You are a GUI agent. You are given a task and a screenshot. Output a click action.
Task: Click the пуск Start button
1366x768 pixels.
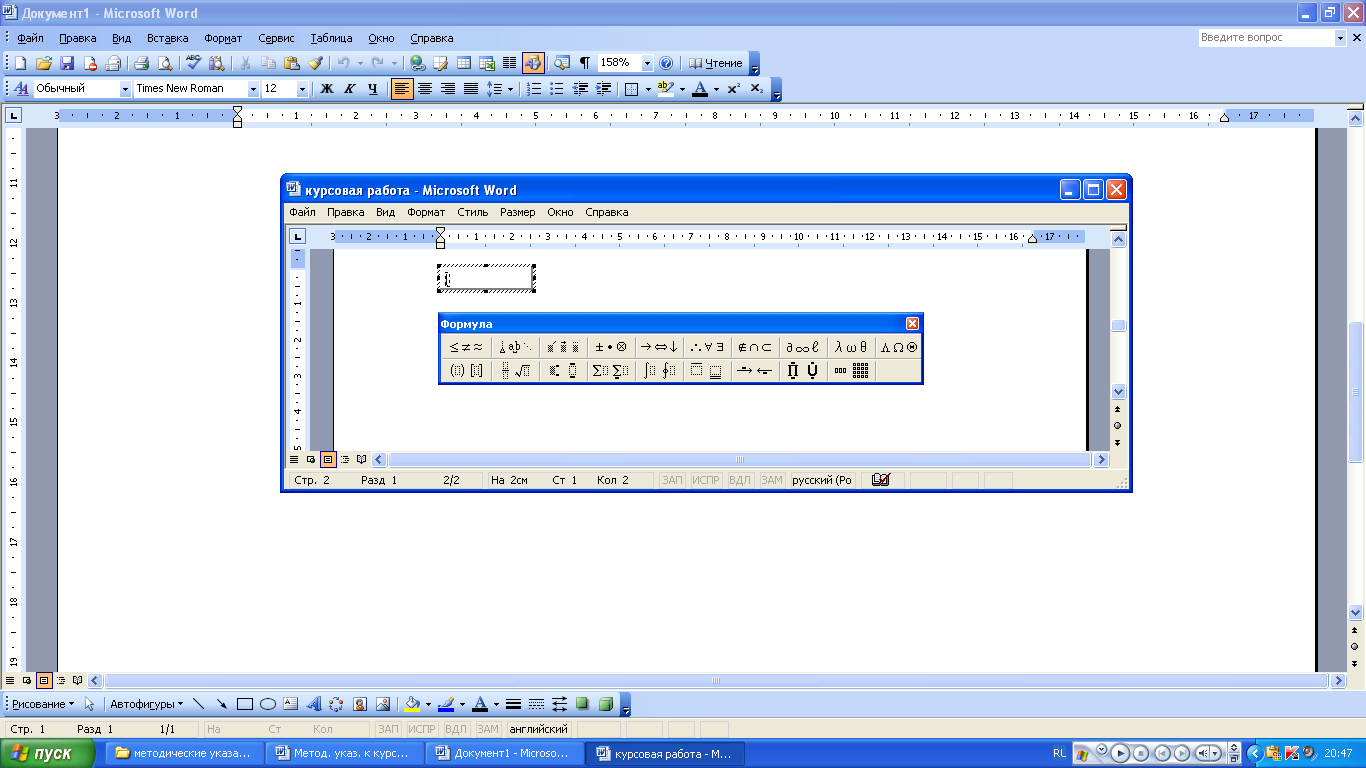pos(48,753)
